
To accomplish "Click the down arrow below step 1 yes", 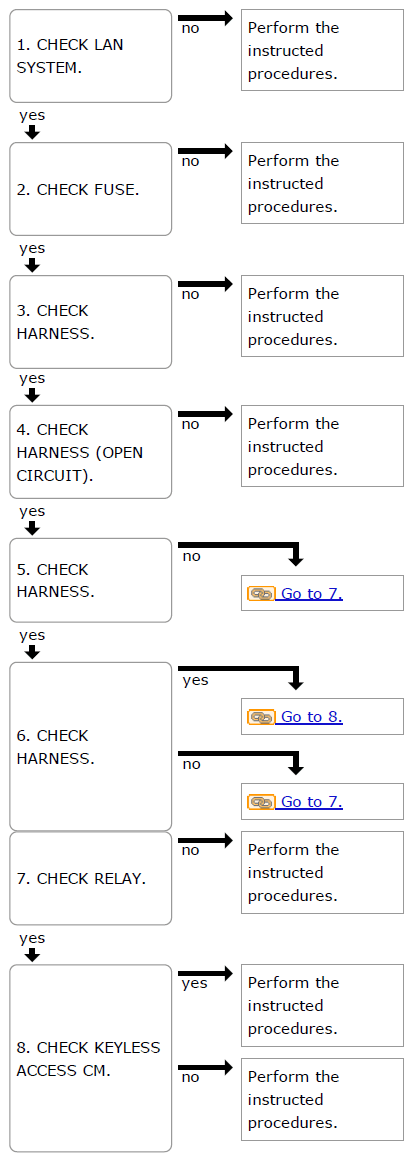I will [x=32, y=133].
